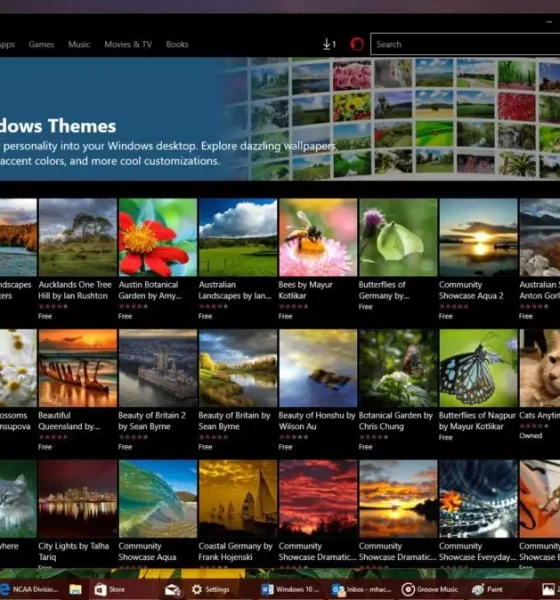Open Botanical Garden by Chris Chung thumbnail
Image resolution: width=560 pixels, height=600 pixels.
[398, 368]
